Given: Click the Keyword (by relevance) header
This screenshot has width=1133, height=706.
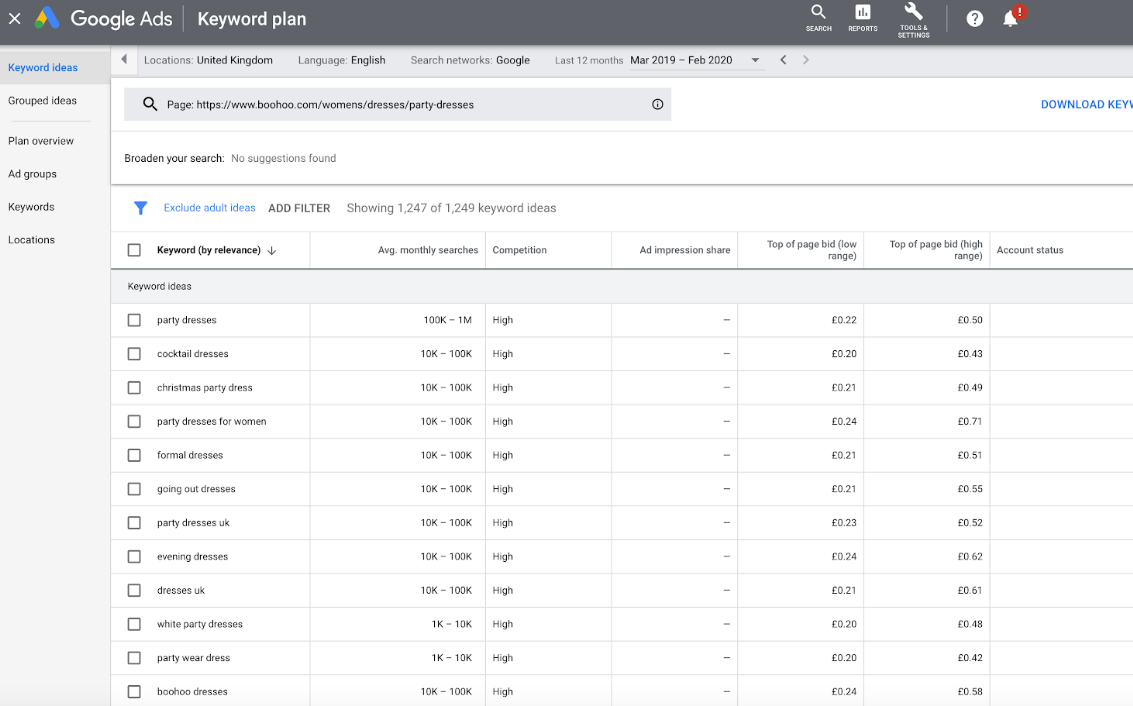Looking at the screenshot, I should point(209,250).
